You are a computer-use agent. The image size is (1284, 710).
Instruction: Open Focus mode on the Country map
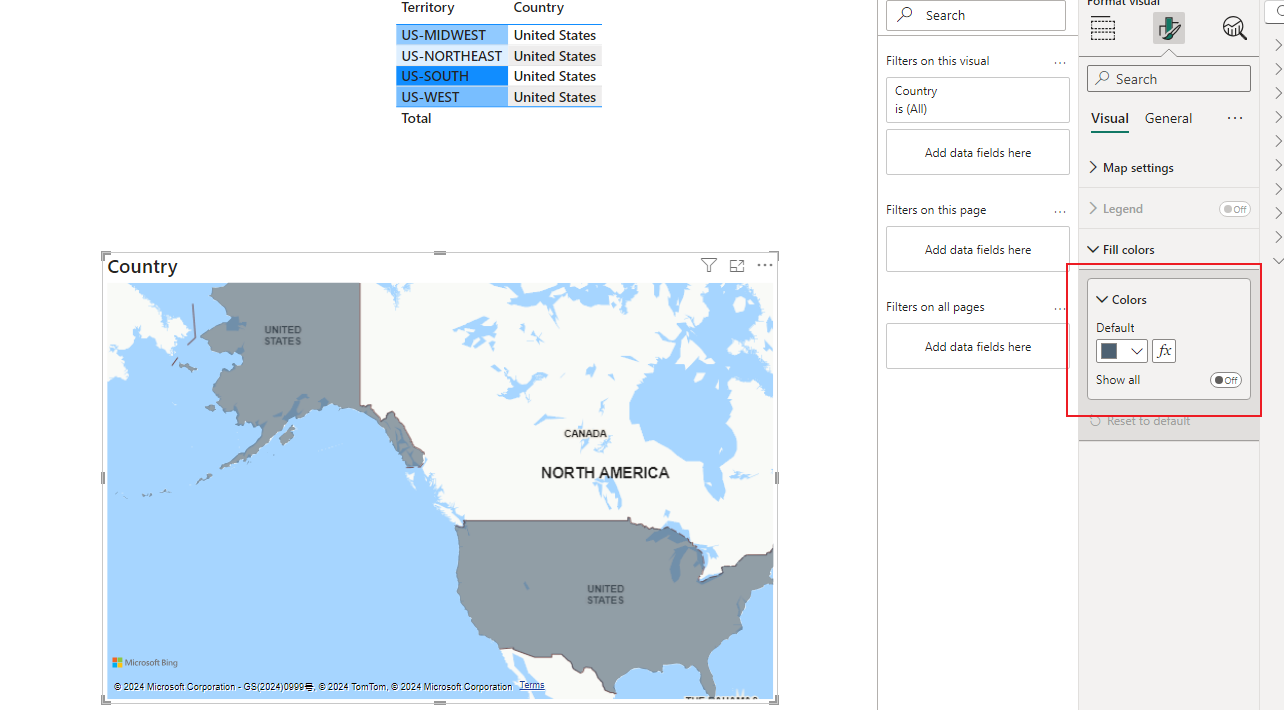point(737,265)
